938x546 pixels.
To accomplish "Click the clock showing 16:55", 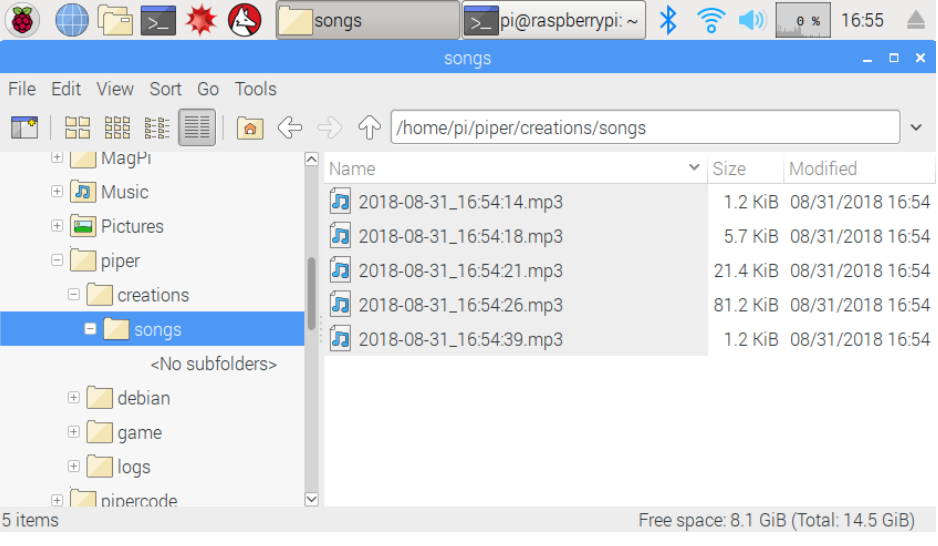I will pos(861,20).
